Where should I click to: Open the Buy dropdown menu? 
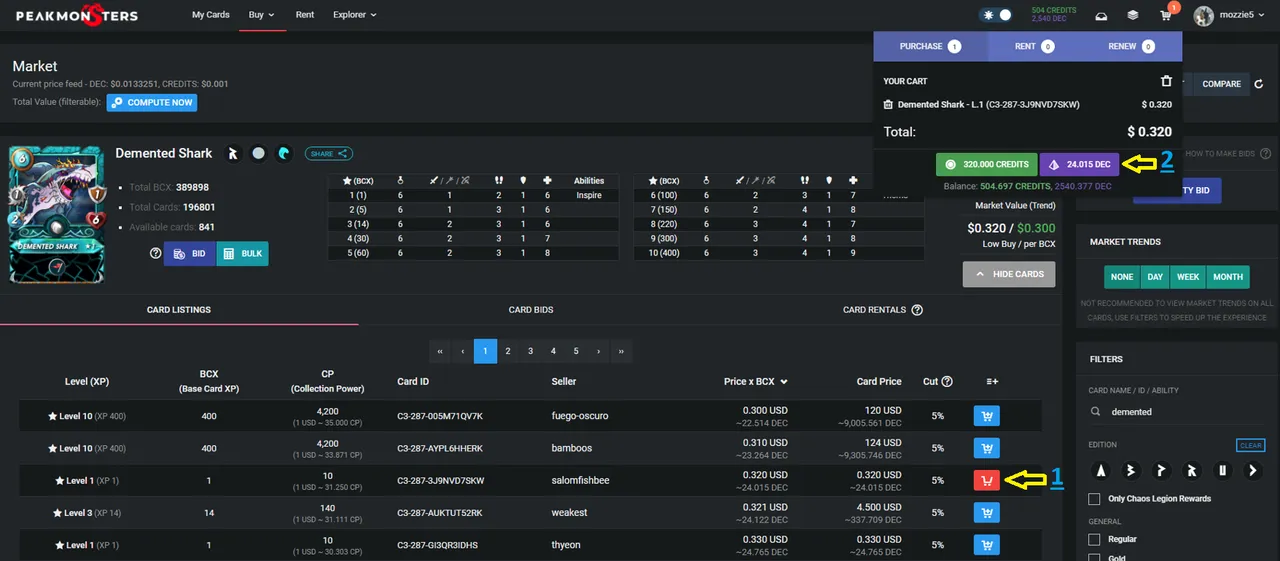coord(262,15)
